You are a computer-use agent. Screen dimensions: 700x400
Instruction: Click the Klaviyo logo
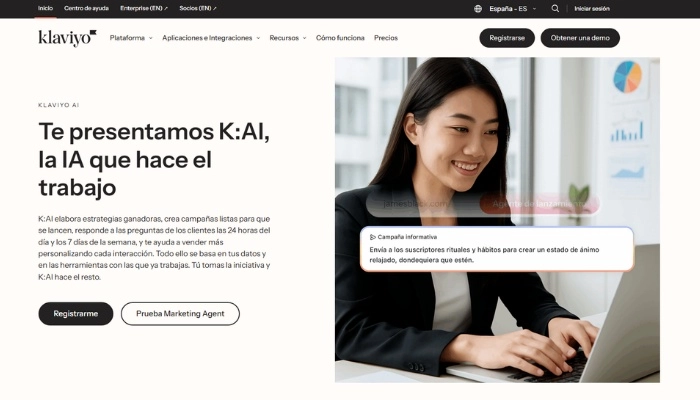pyautogui.click(x=67, y=38)
